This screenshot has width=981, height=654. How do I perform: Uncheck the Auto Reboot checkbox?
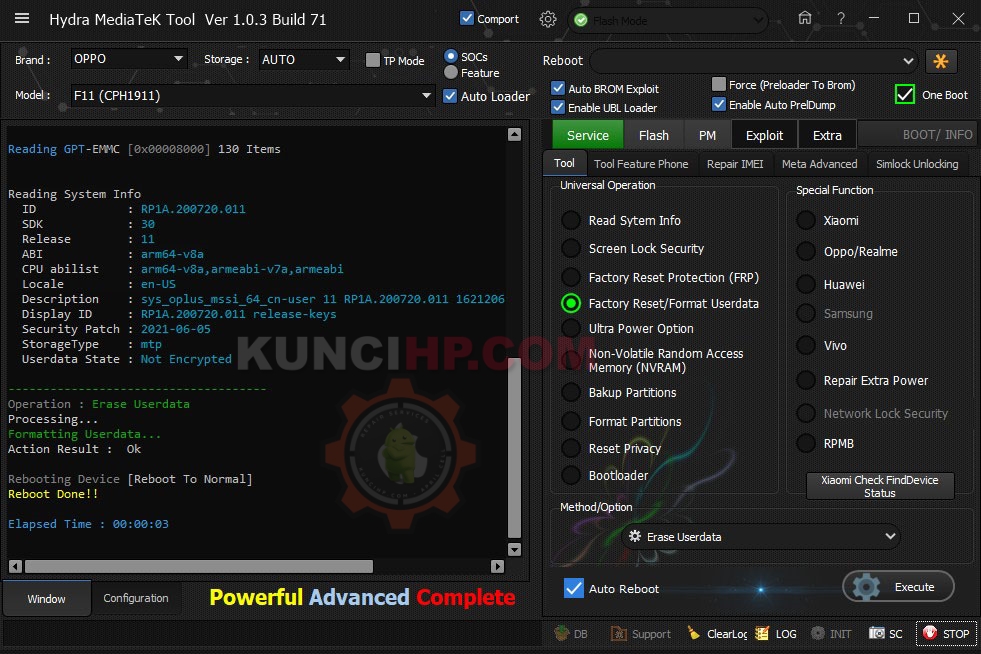click(574, 588)
